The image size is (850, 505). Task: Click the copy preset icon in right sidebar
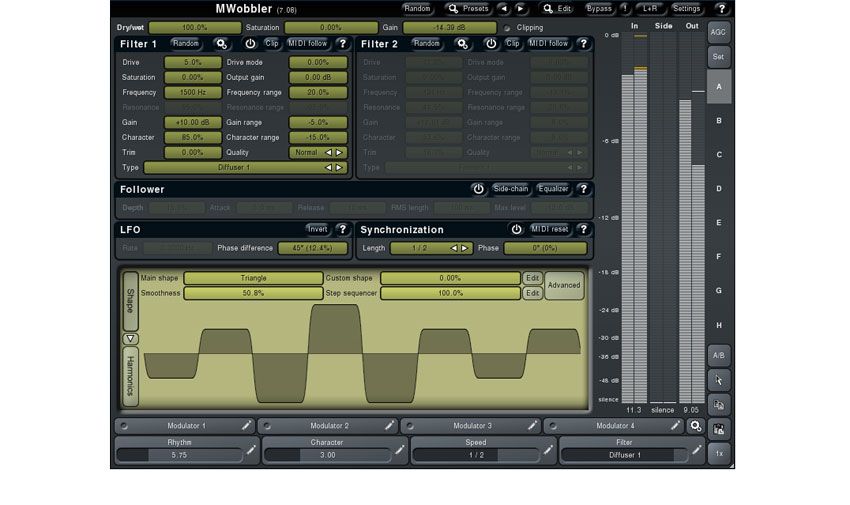tap(719, 405)
